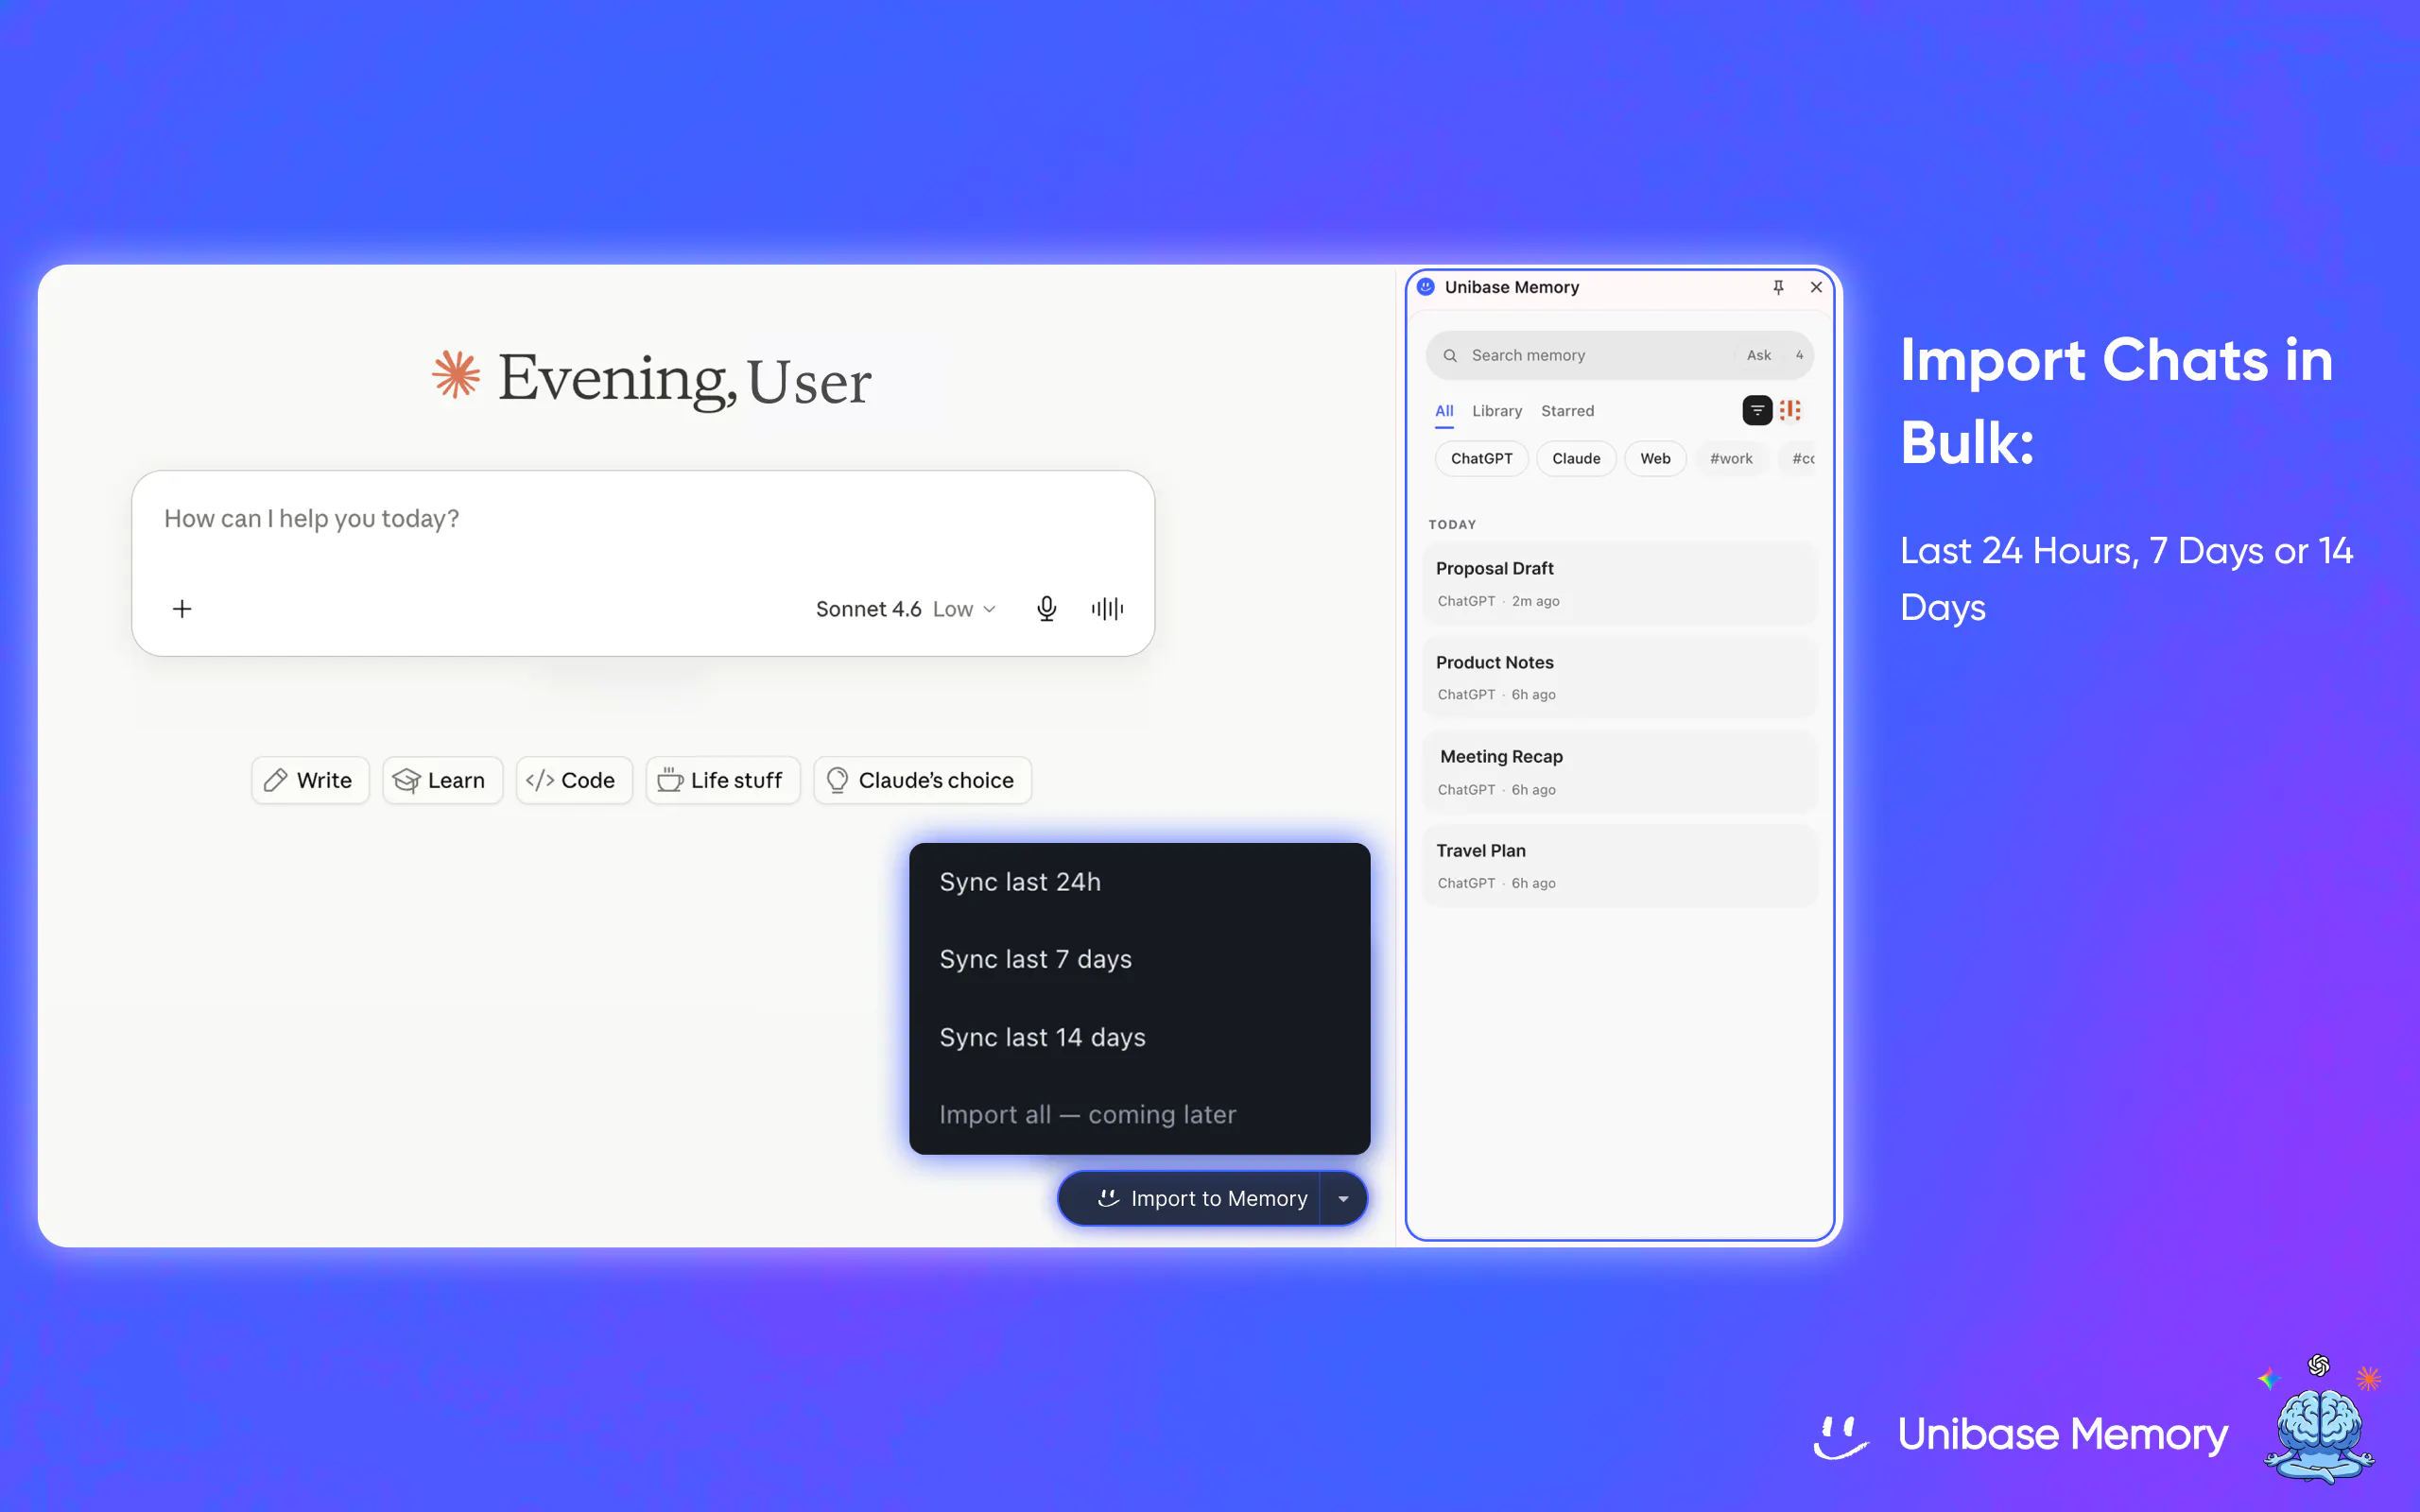Choose Sync last 24h from the menu
Image resolution: width=2420 pixels, height=1512 pixels.
[x=1139, y=882]
